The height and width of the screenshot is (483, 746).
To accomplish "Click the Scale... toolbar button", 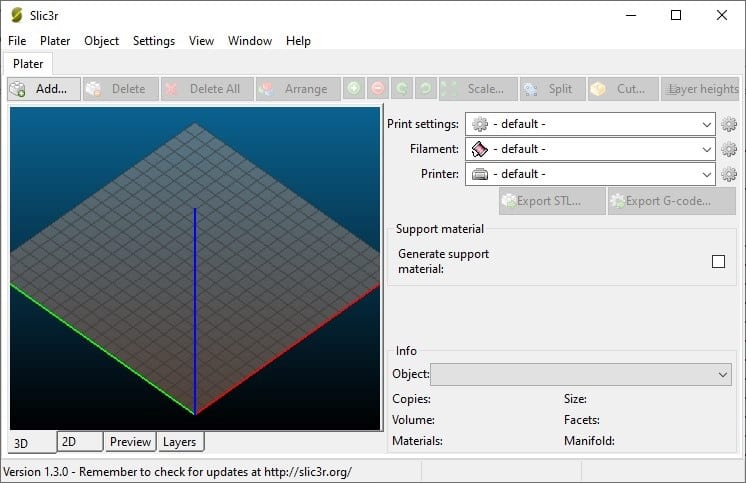I will [478, 89].
